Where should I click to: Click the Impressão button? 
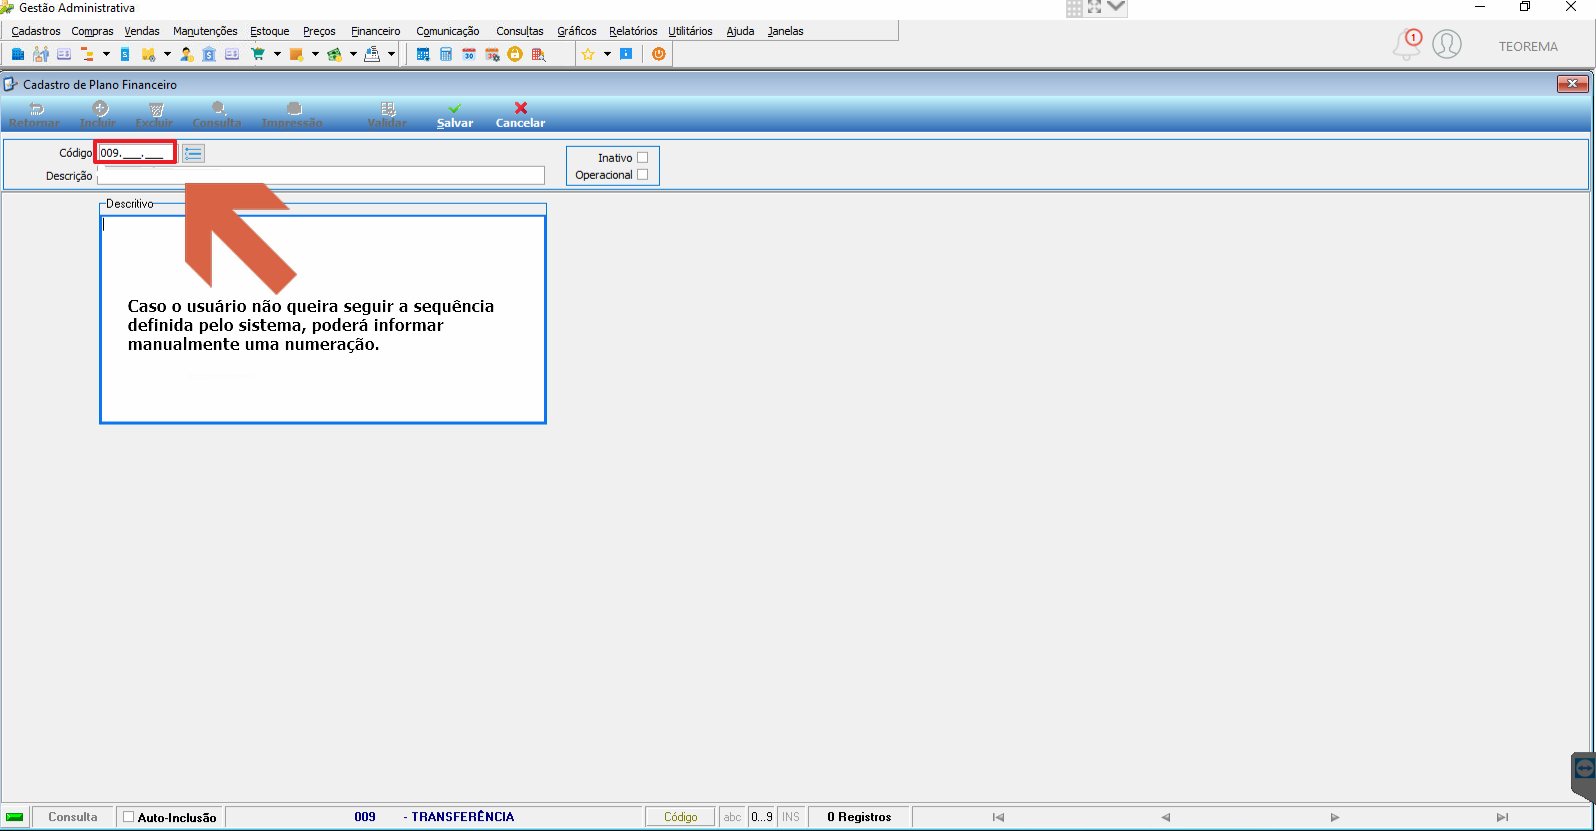(292, 115)
